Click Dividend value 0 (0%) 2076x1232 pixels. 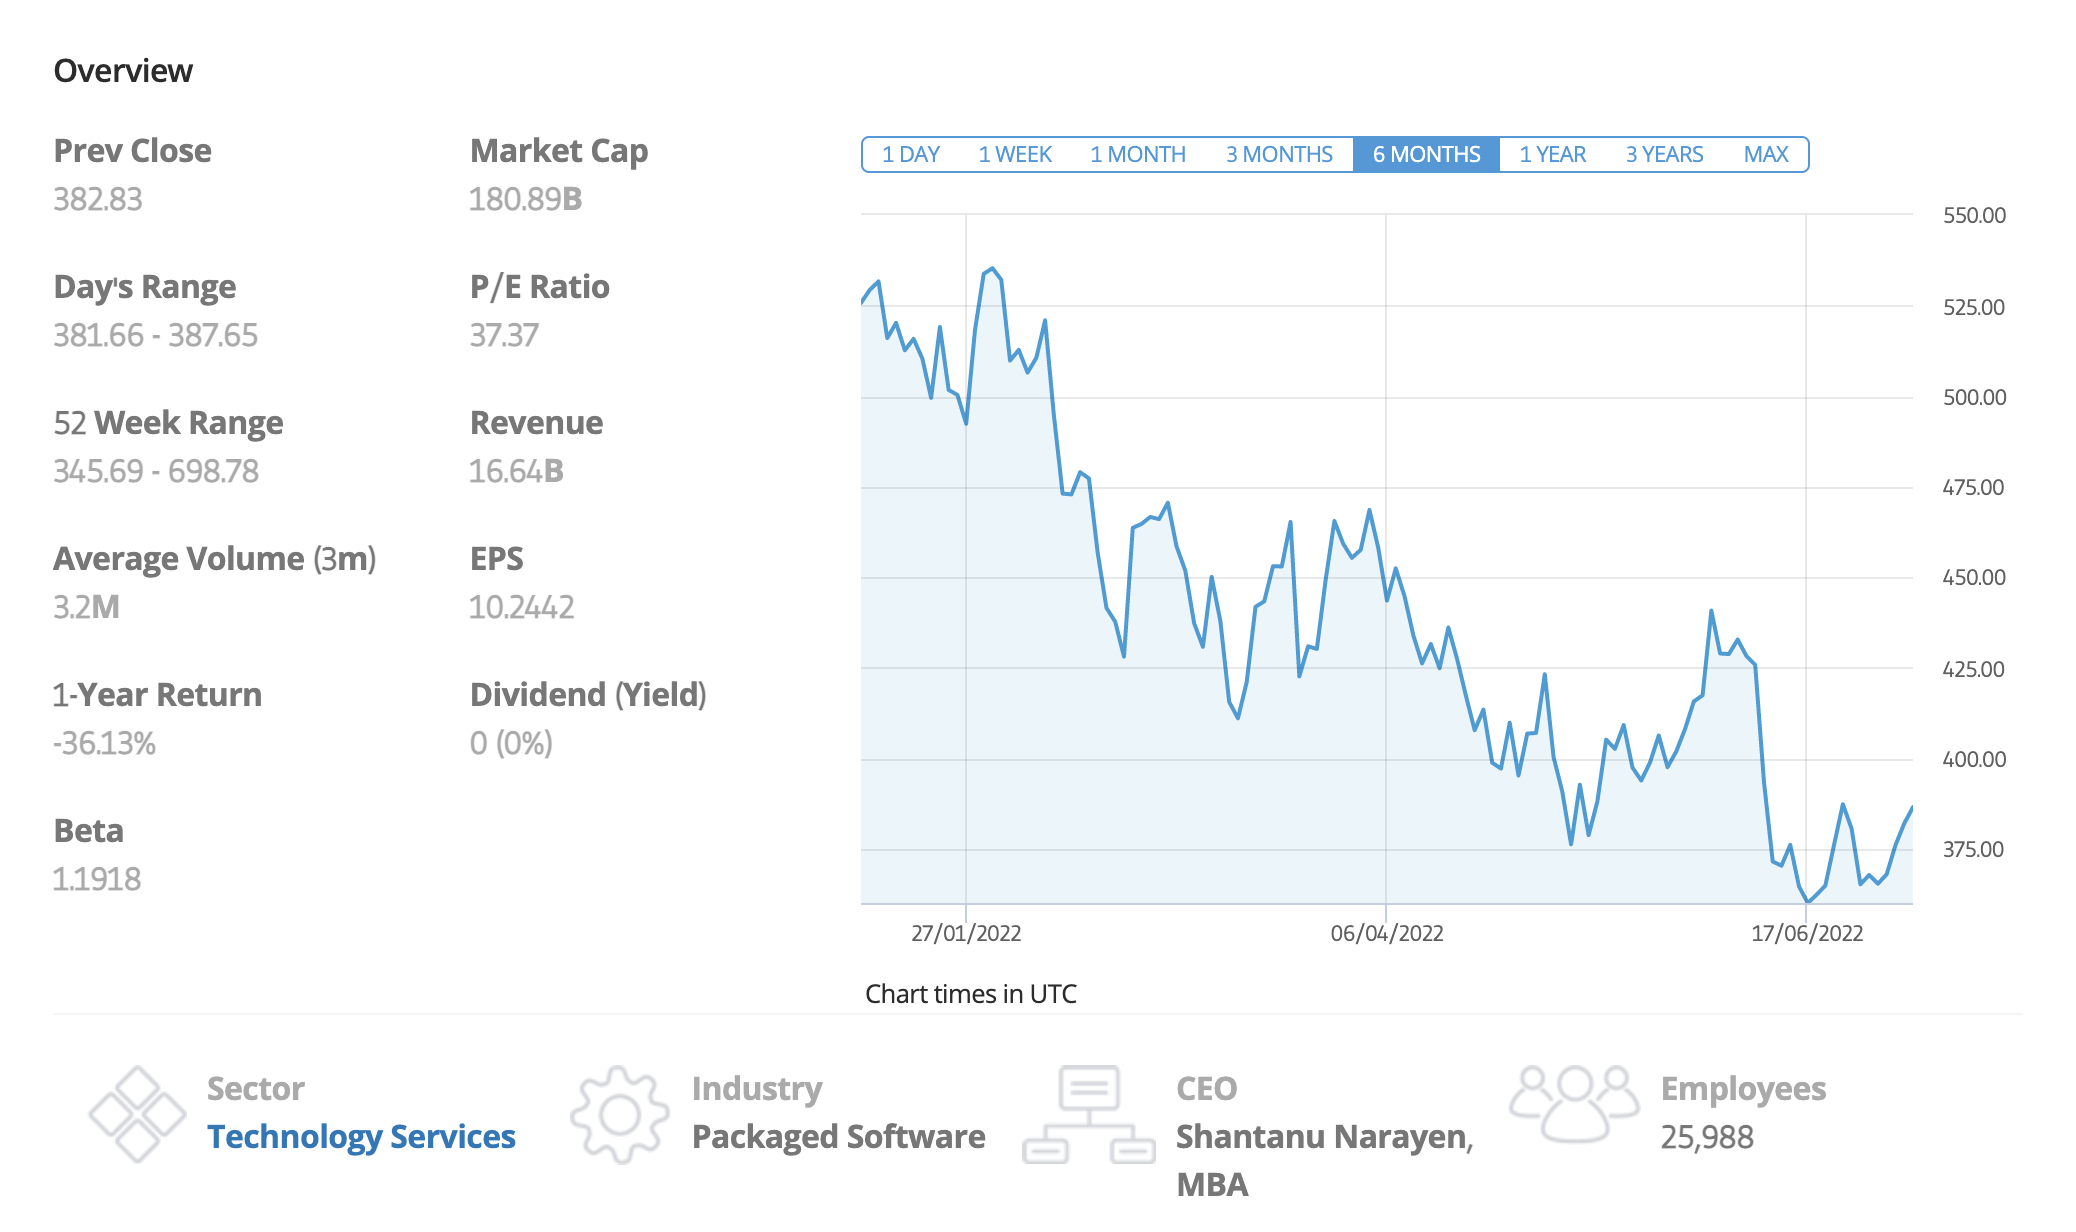click(x=511, y=744)
